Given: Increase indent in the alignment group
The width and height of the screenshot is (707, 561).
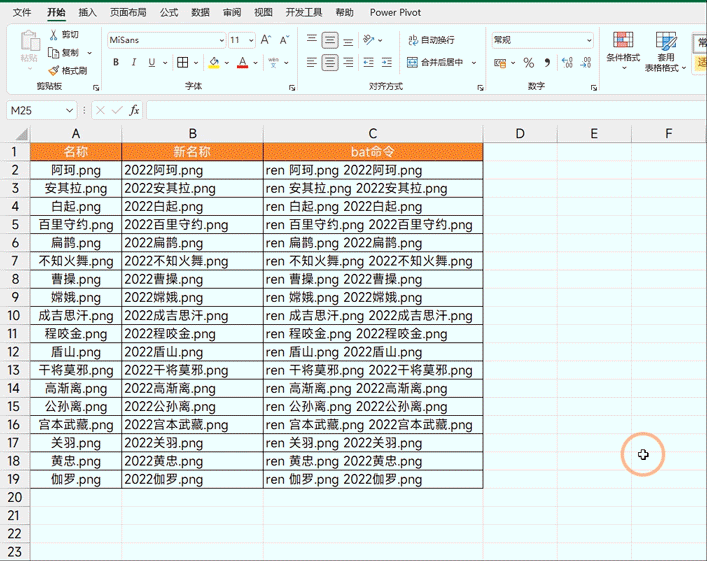Looking at the screenshot, I should click(x=387, y=62).
